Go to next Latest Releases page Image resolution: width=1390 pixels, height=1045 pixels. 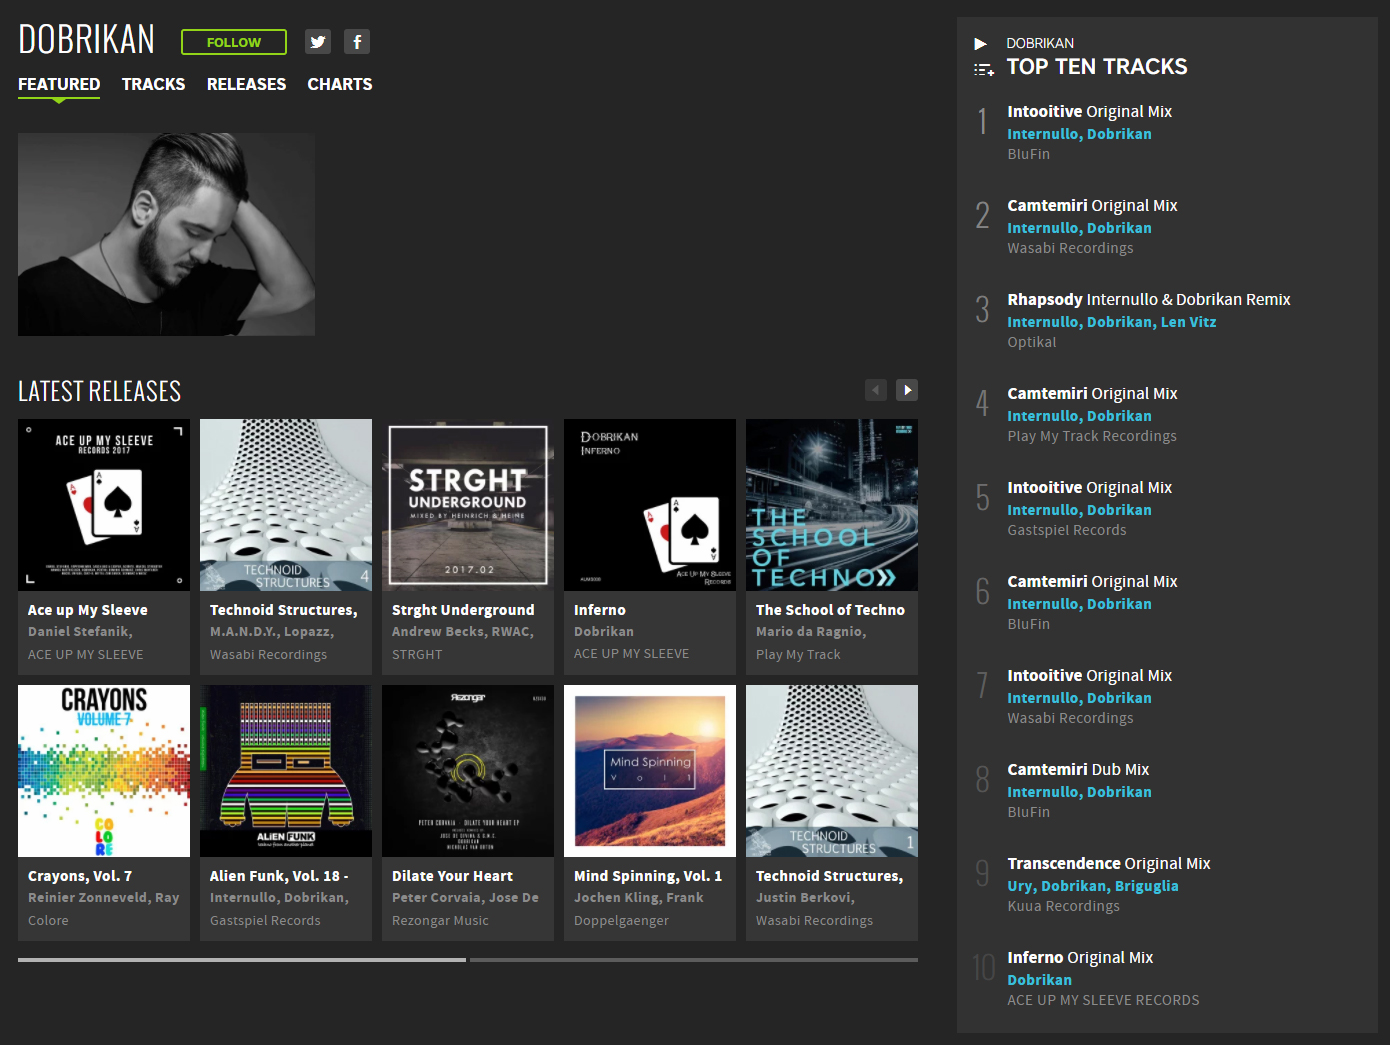(x=907, y=390)
